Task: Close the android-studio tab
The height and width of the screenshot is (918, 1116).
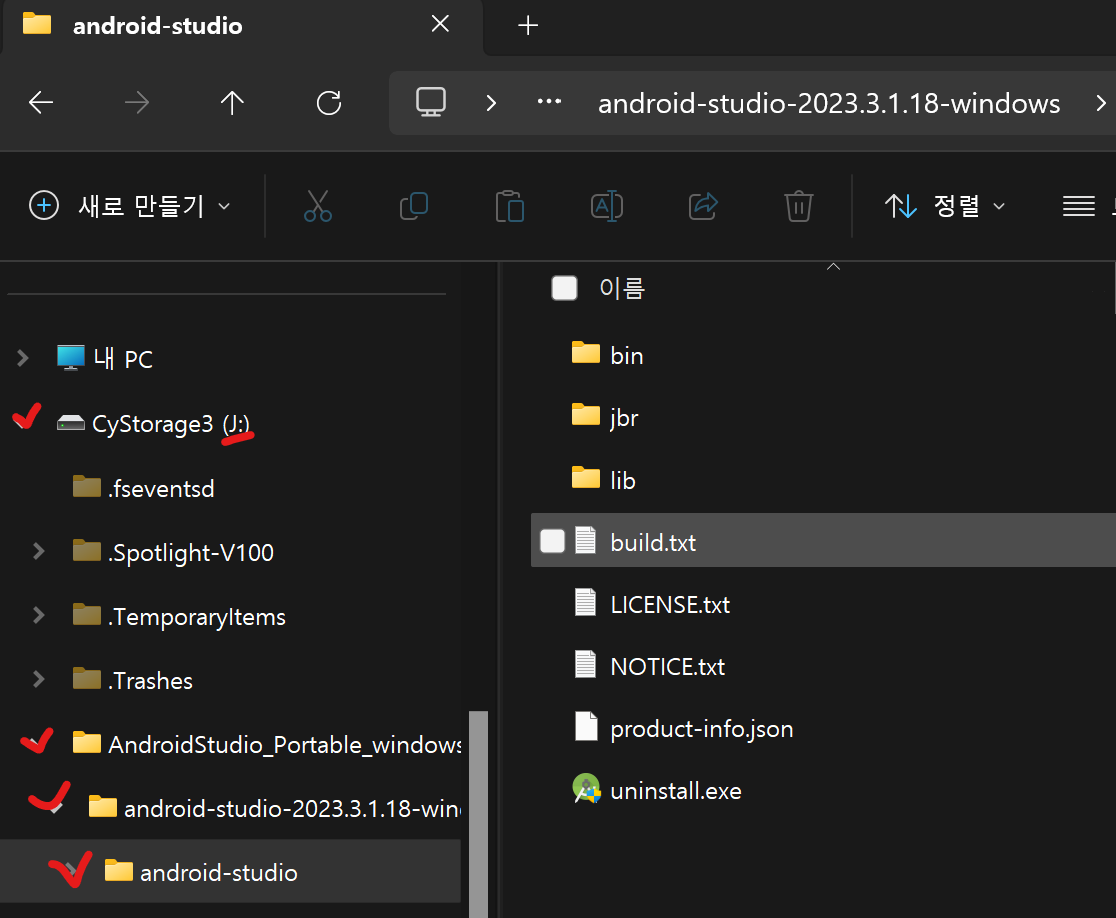Action: coord(440,24)
